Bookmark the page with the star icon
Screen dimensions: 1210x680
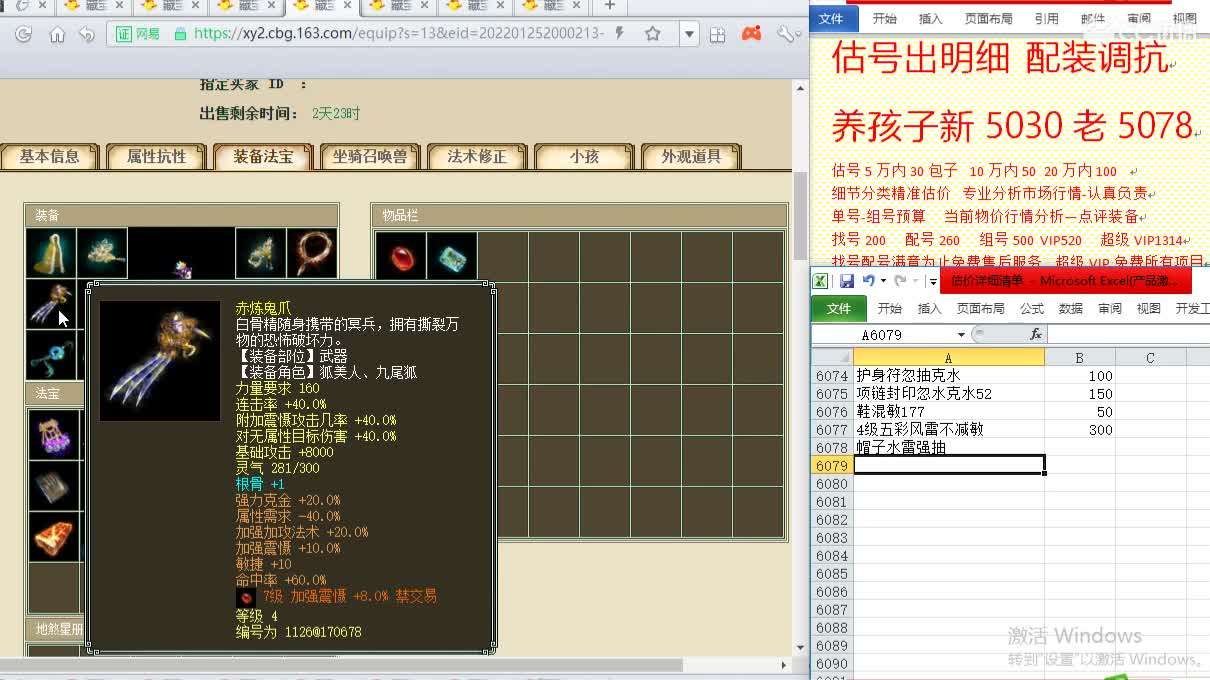653,34
